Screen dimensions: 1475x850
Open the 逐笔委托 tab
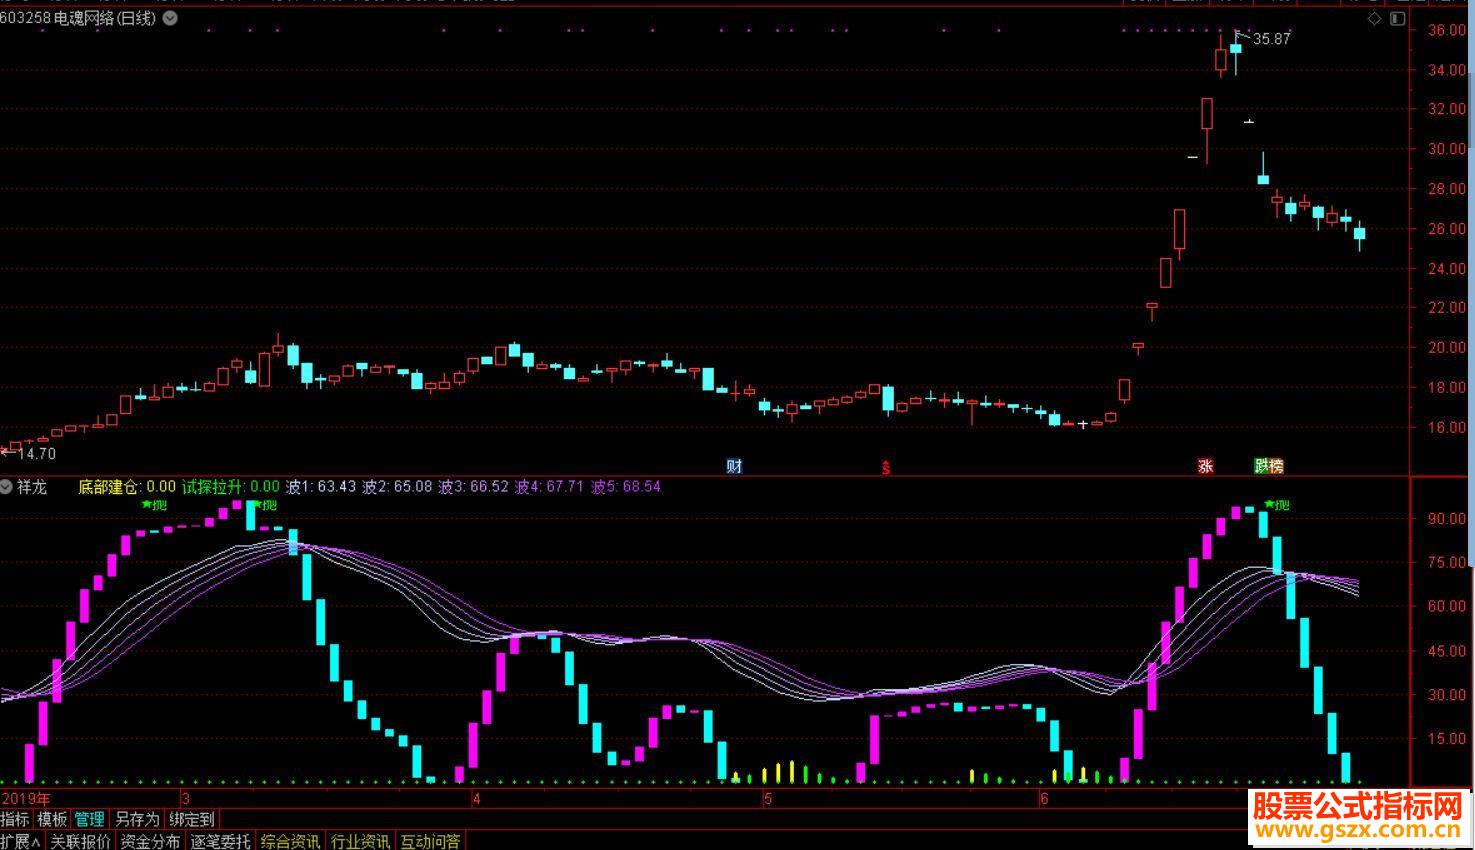221,841
